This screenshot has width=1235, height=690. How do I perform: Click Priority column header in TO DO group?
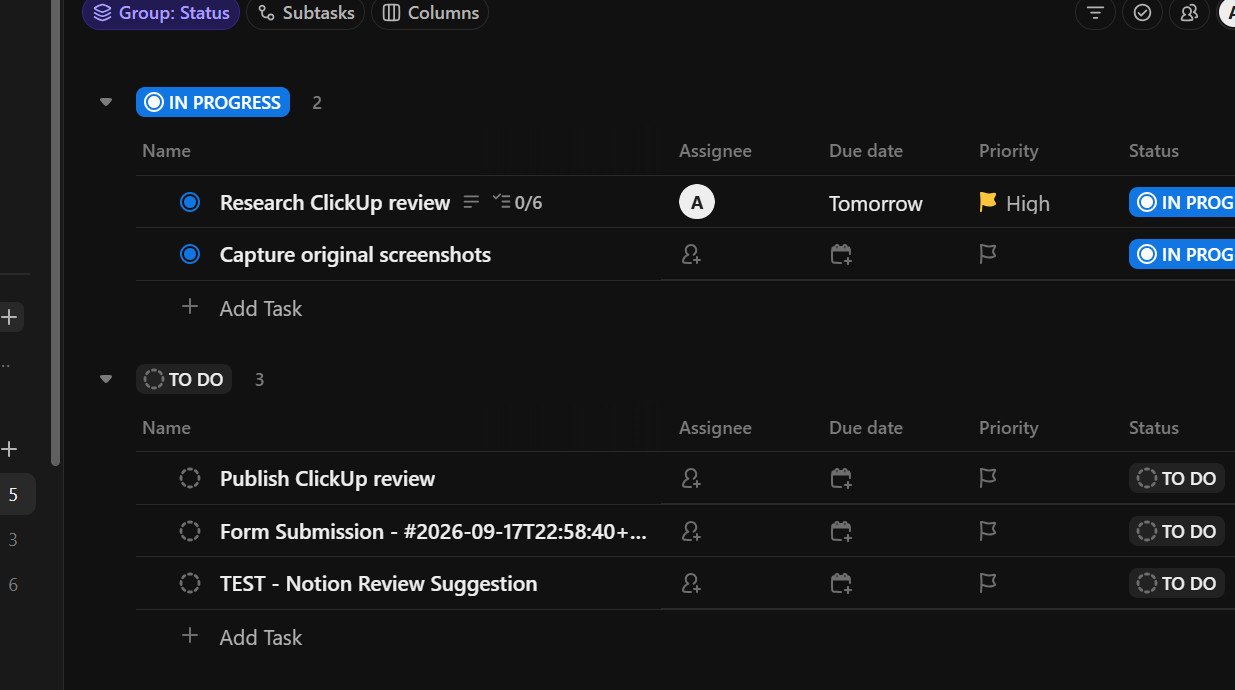pos(1008,427)
